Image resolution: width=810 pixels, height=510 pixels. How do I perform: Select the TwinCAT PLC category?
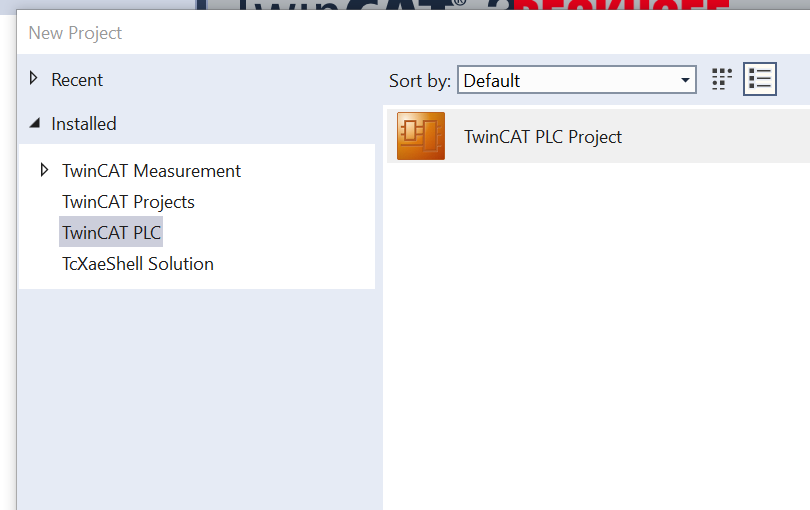[x=111, y=233]
